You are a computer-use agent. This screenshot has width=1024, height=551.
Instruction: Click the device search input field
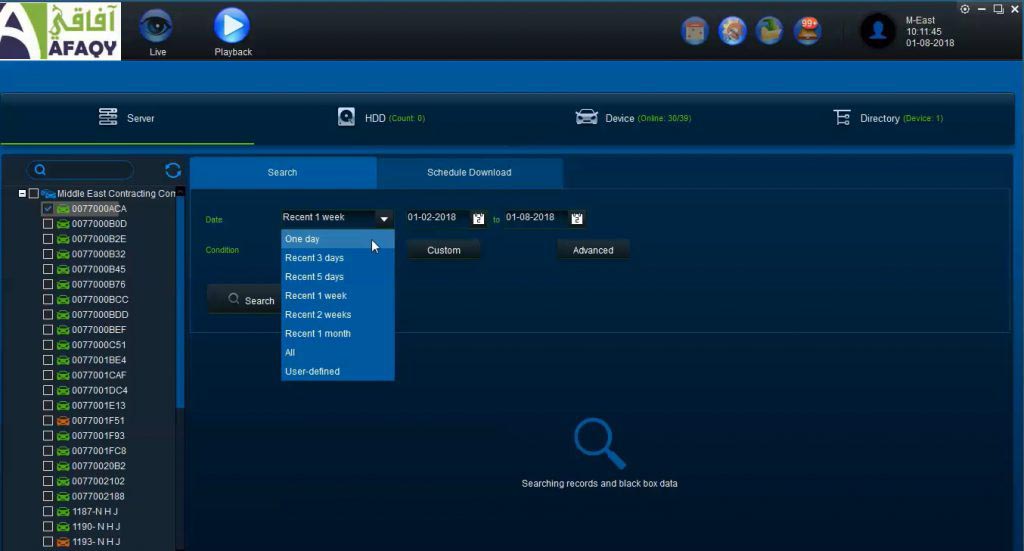[80, 170]
